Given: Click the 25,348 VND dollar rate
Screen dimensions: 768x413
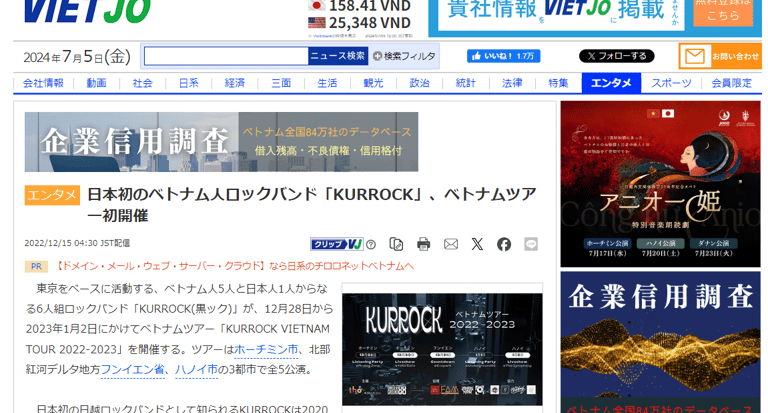Looking at the screenshot, I should click(370, 23).
